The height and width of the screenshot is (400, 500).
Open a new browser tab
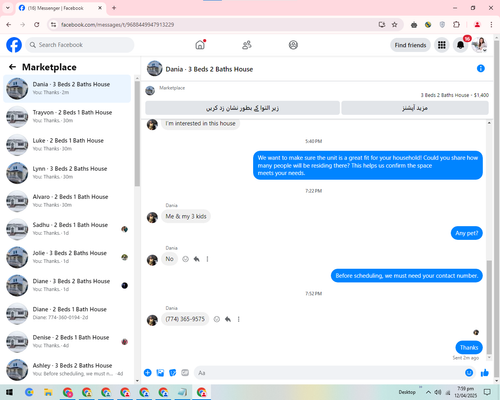point(114,8)
